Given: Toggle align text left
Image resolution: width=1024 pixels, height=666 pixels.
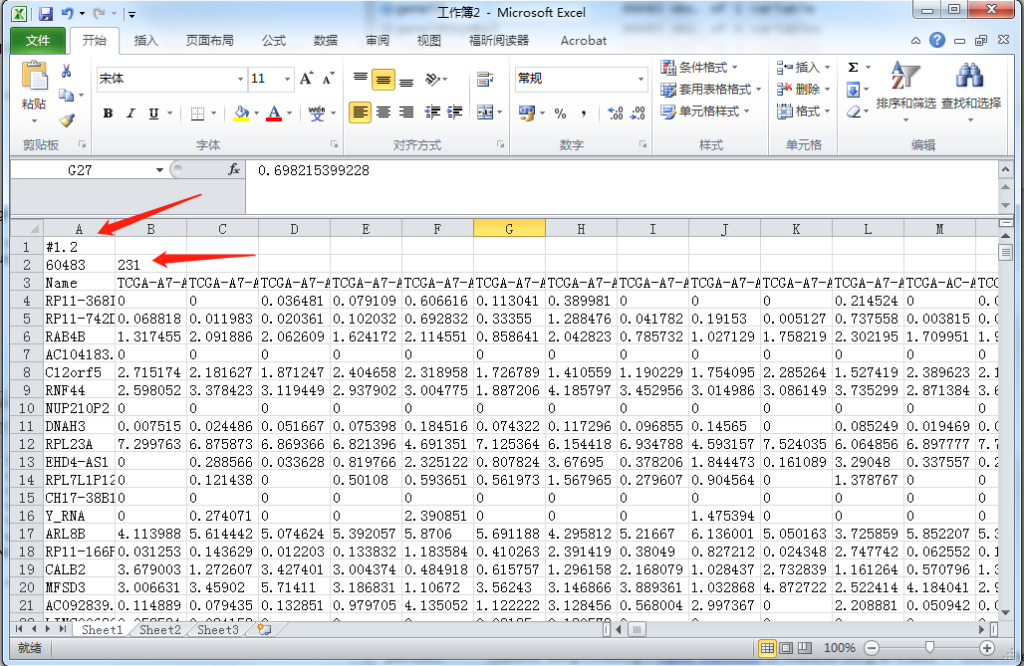Looking at the screenshot, I should 360,112.
